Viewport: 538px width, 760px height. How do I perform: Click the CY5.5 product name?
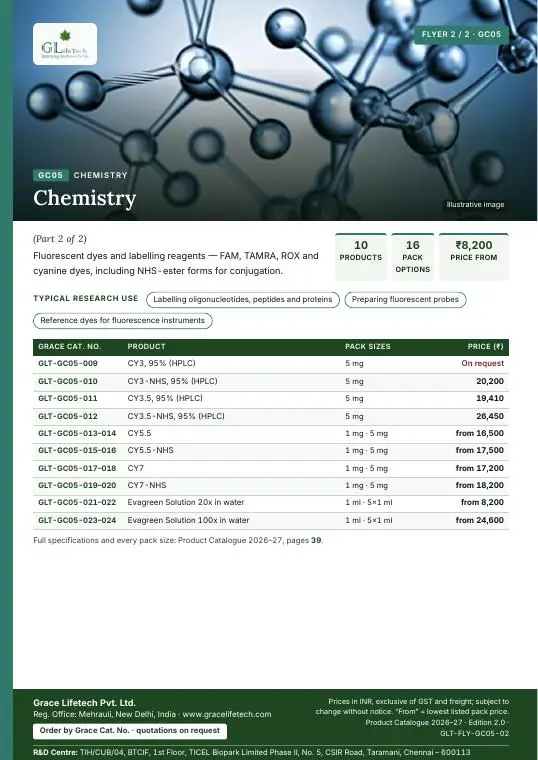(139, 433)
